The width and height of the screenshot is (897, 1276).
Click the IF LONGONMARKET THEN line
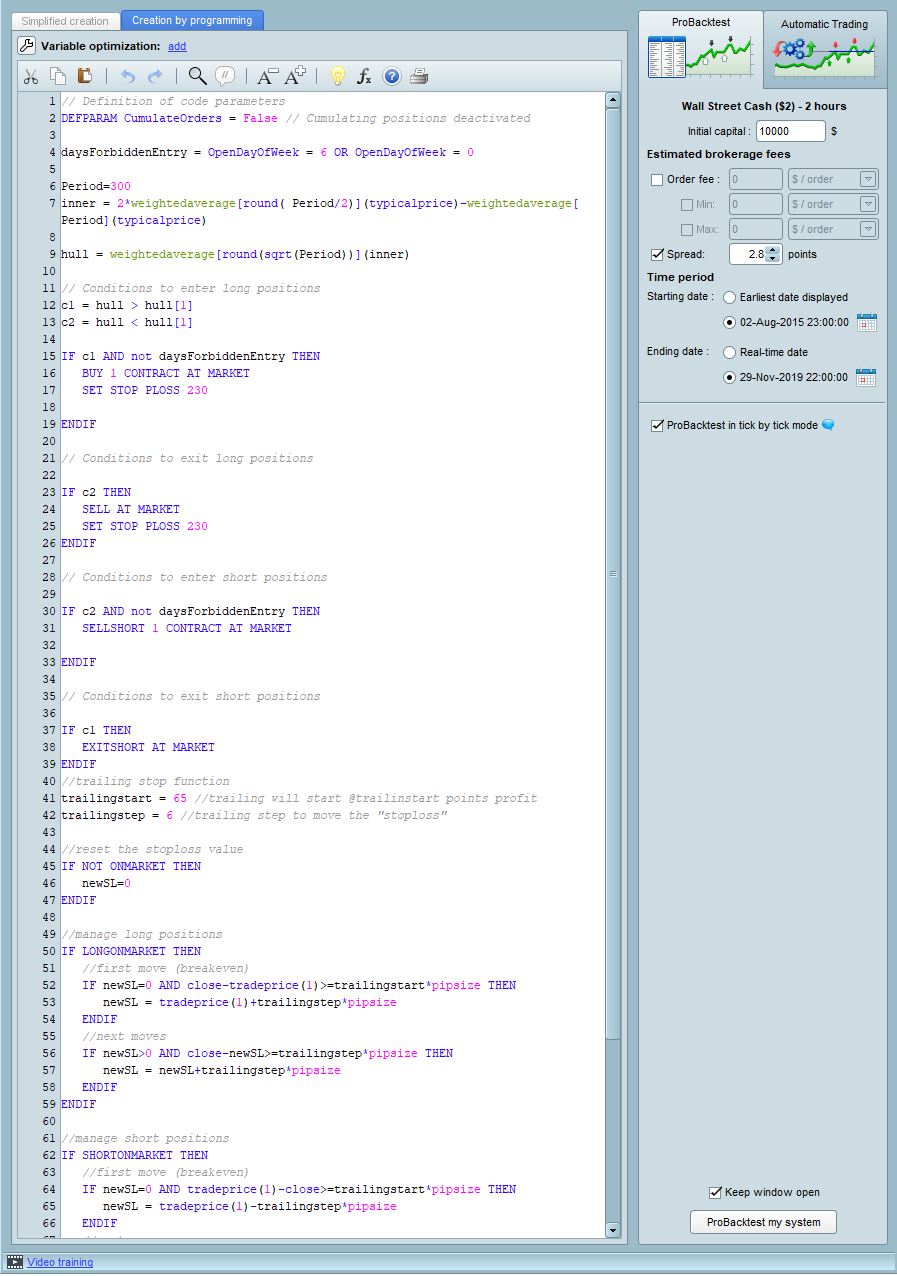[x=131, y=951]
